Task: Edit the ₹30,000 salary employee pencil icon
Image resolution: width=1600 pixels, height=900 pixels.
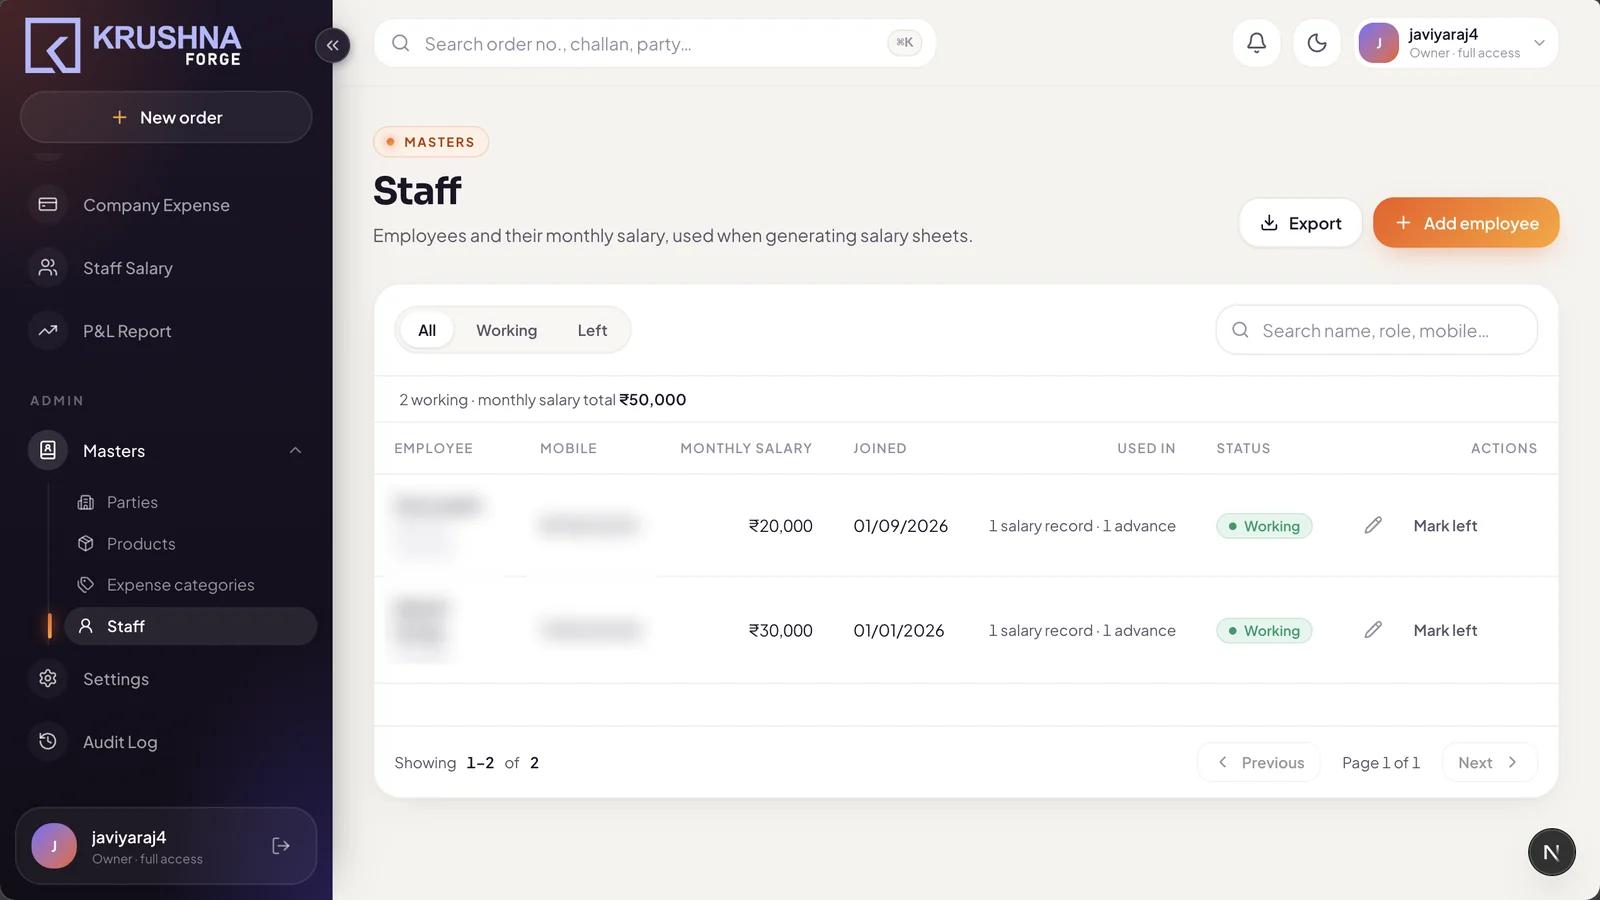Action: pos(1373,630)
